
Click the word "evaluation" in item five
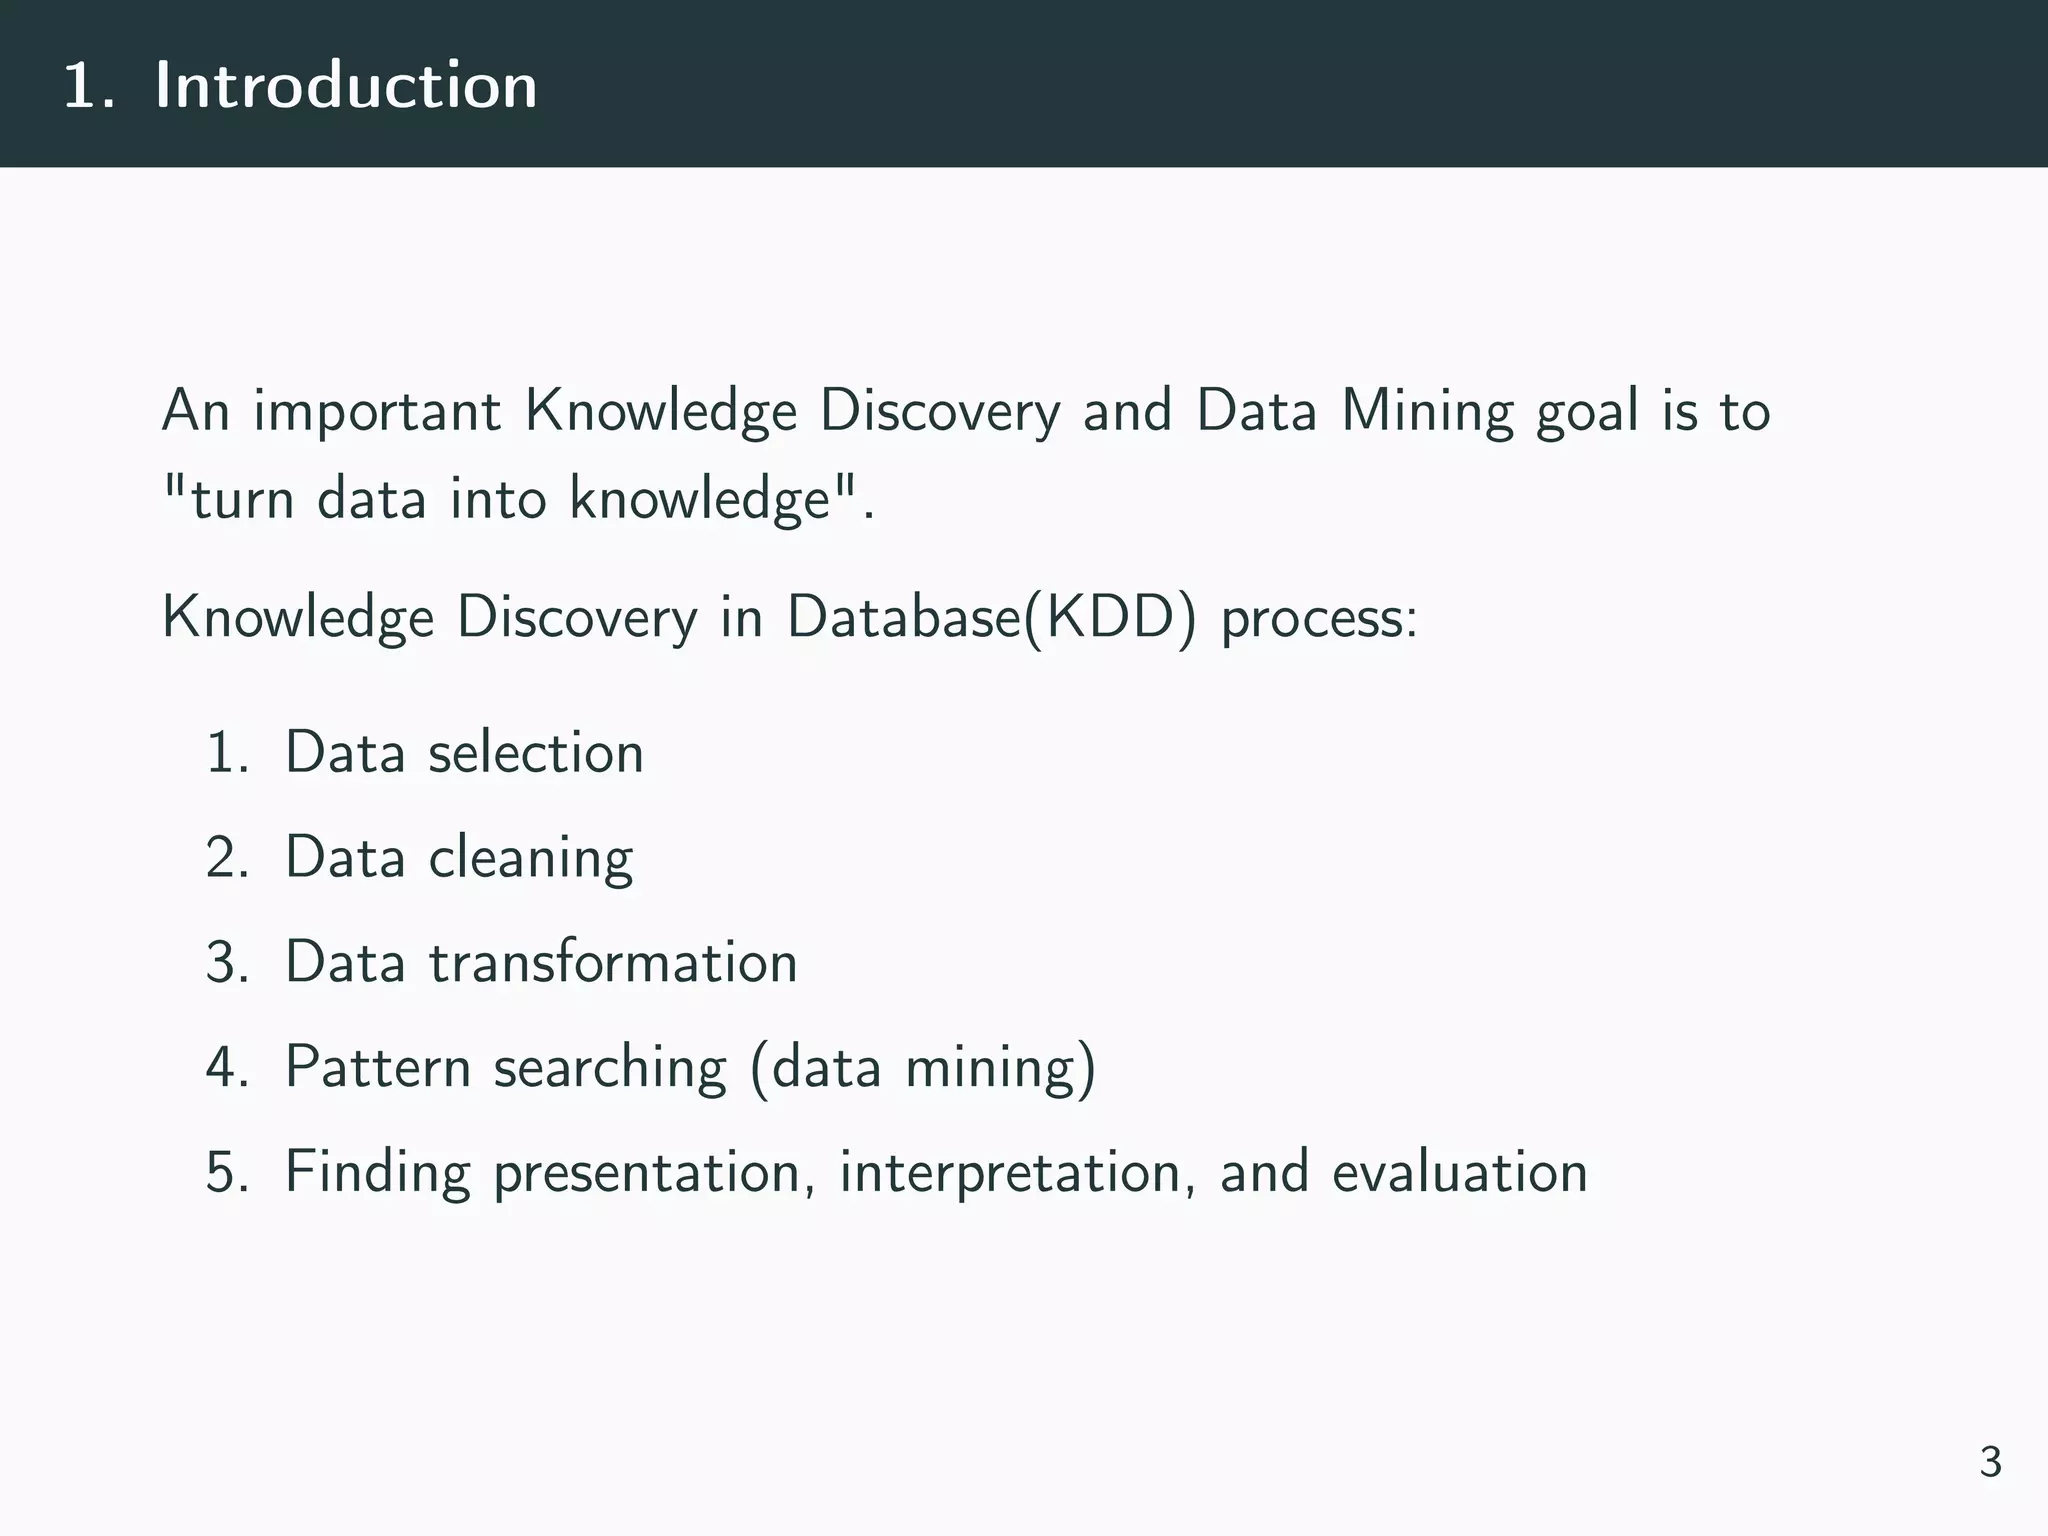(1460, 1172)
